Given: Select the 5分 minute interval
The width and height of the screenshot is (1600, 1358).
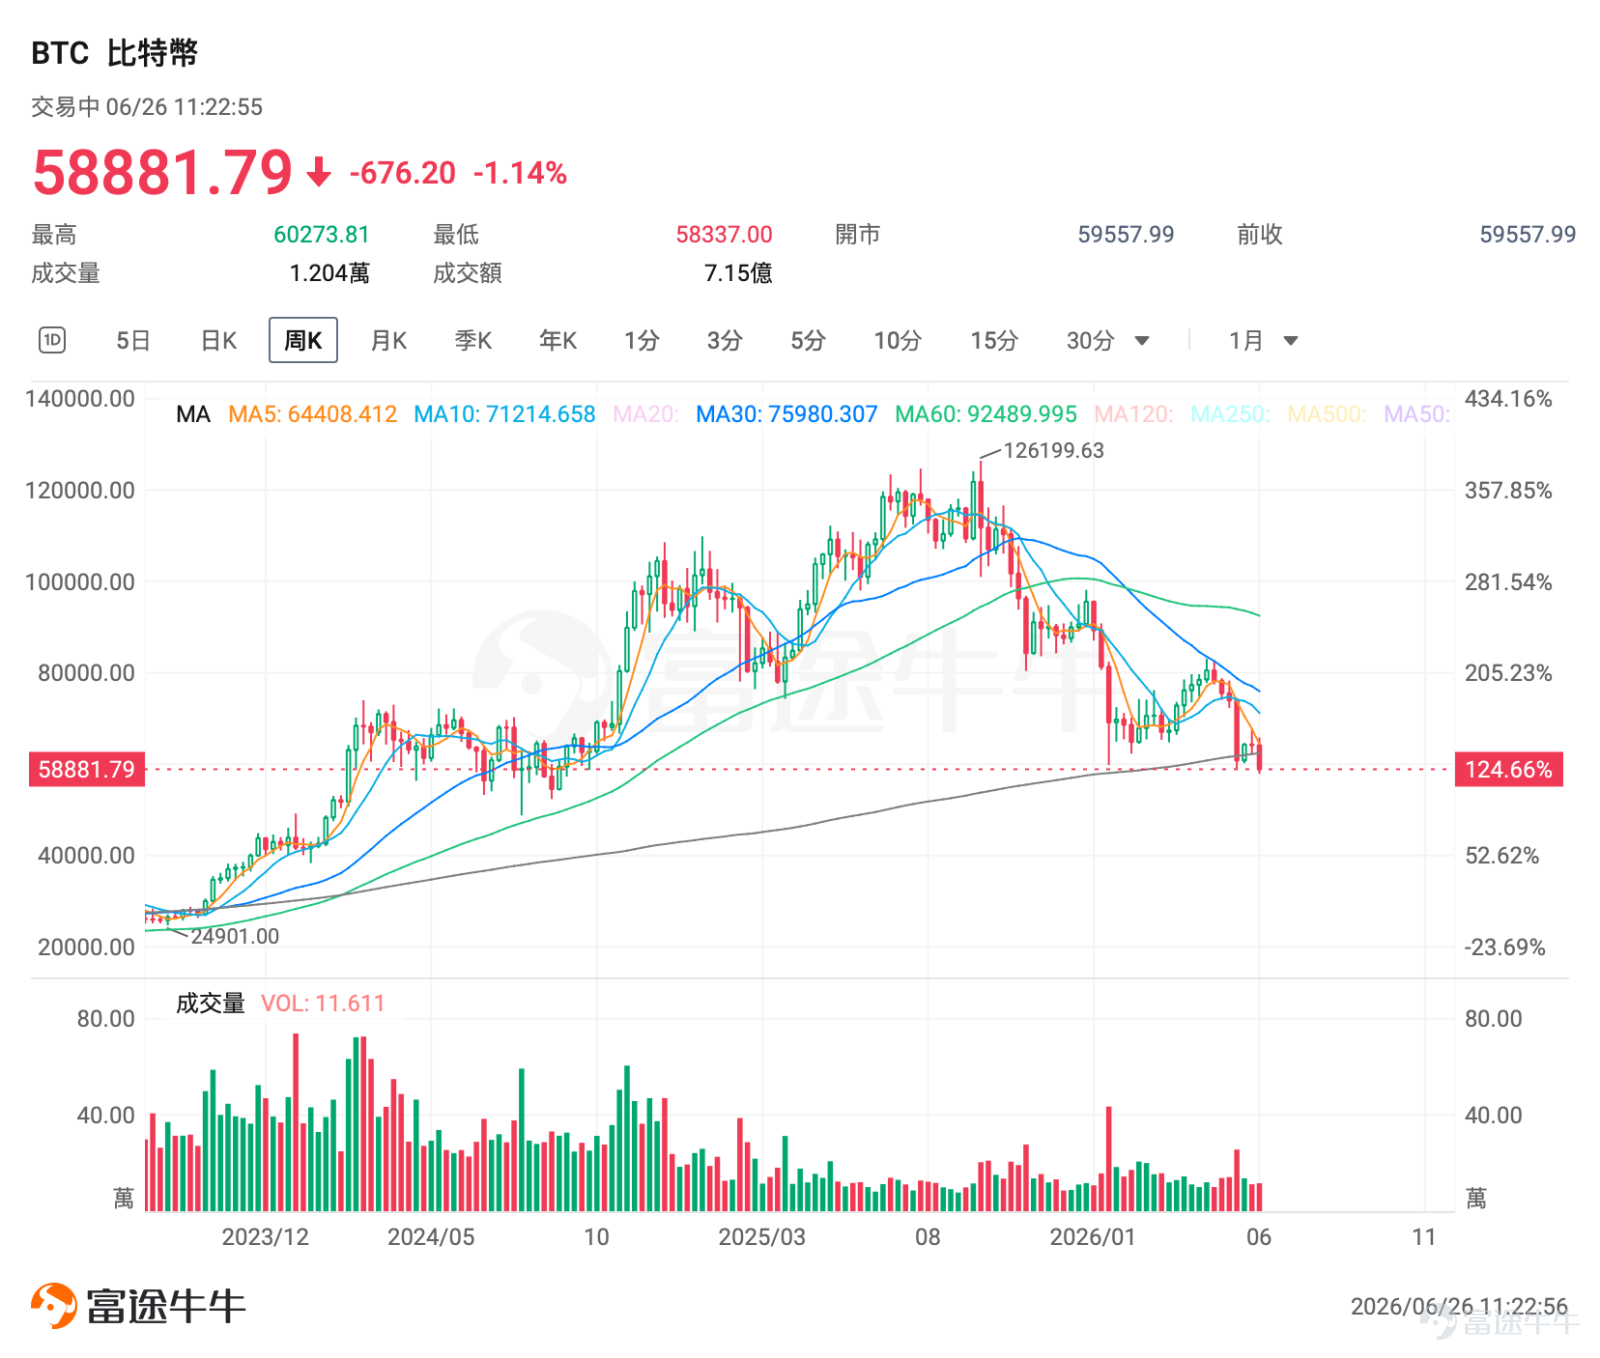Looking at the screenshot, I should tap(808, 341).
